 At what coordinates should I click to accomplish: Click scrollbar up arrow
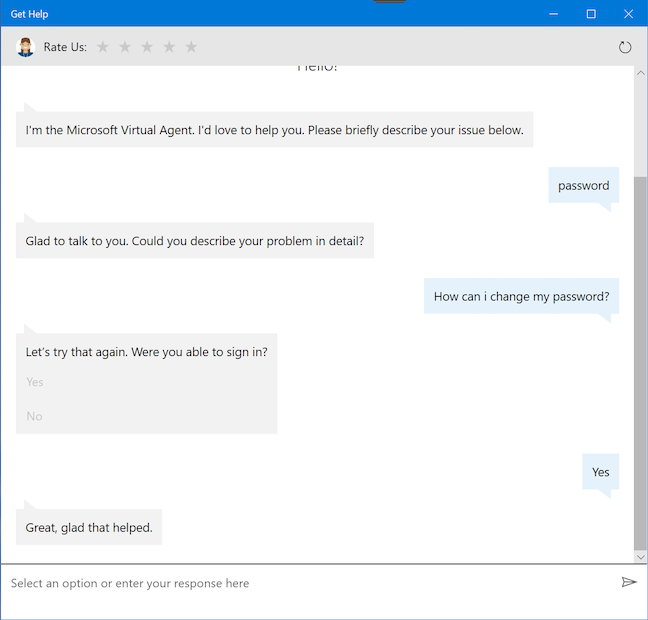pos(640,73)
